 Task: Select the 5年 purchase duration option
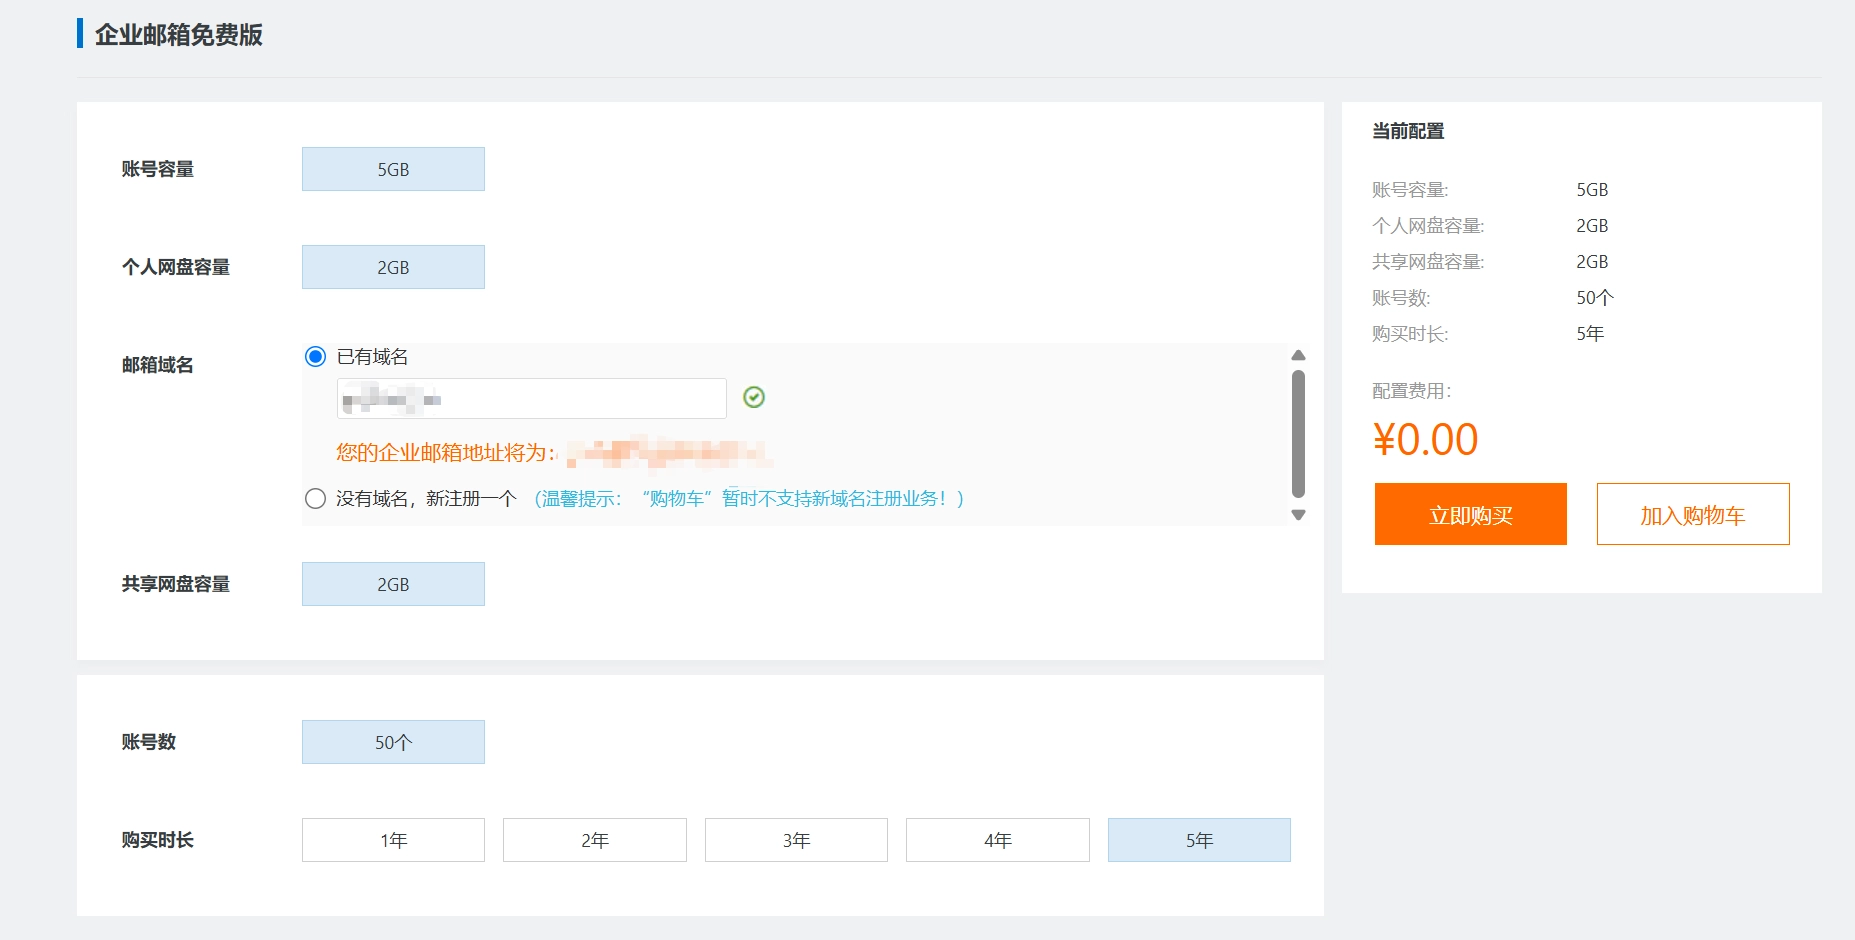click(1199, 840)
